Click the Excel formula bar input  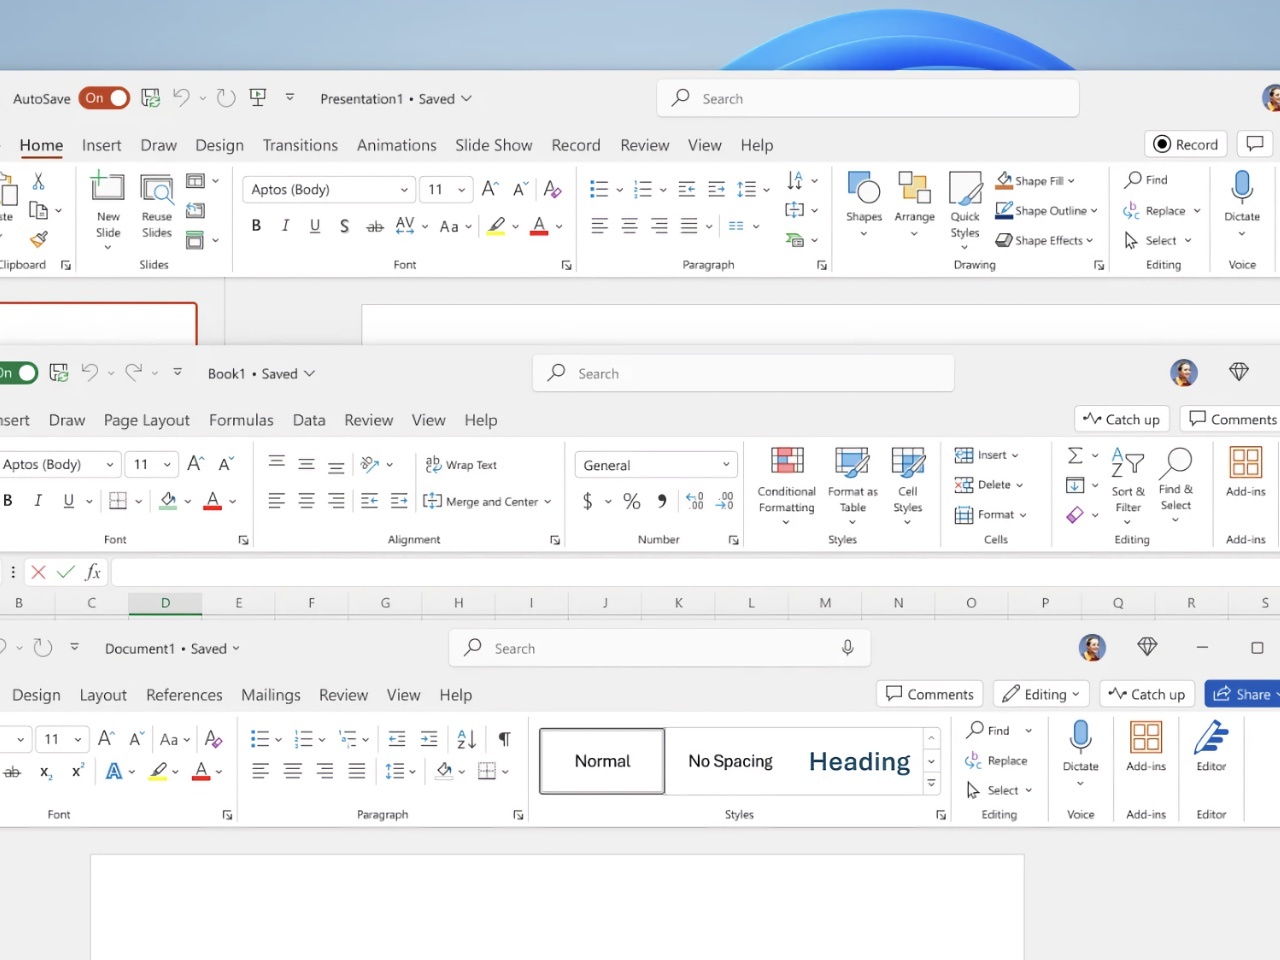[x=696, y=572]
